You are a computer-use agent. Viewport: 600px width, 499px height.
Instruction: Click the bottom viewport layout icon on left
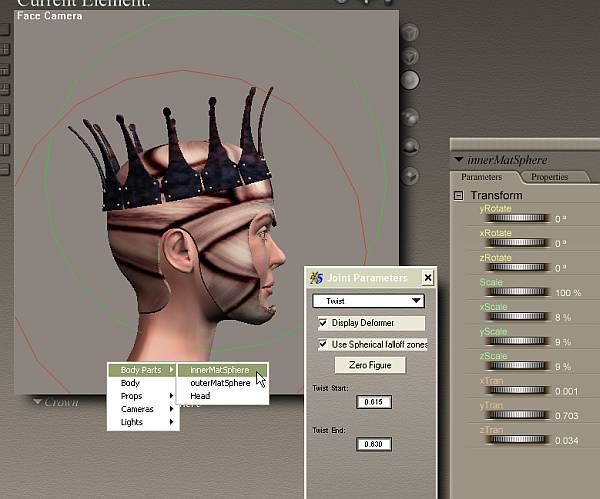click(x=5, y=171)
